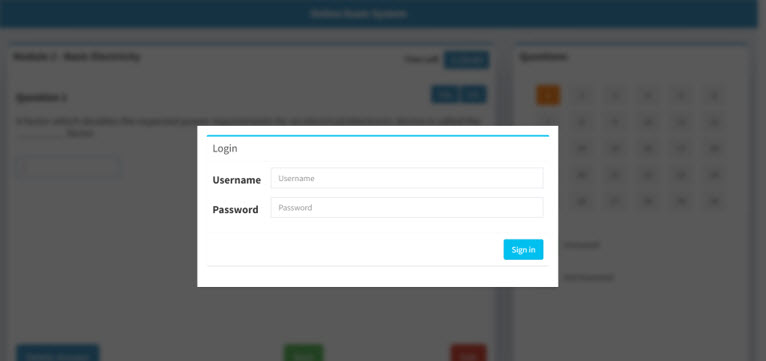The height and width of the screenshot is (361, 766).
Task: Click the Username input field
Action: coord(407,178)
